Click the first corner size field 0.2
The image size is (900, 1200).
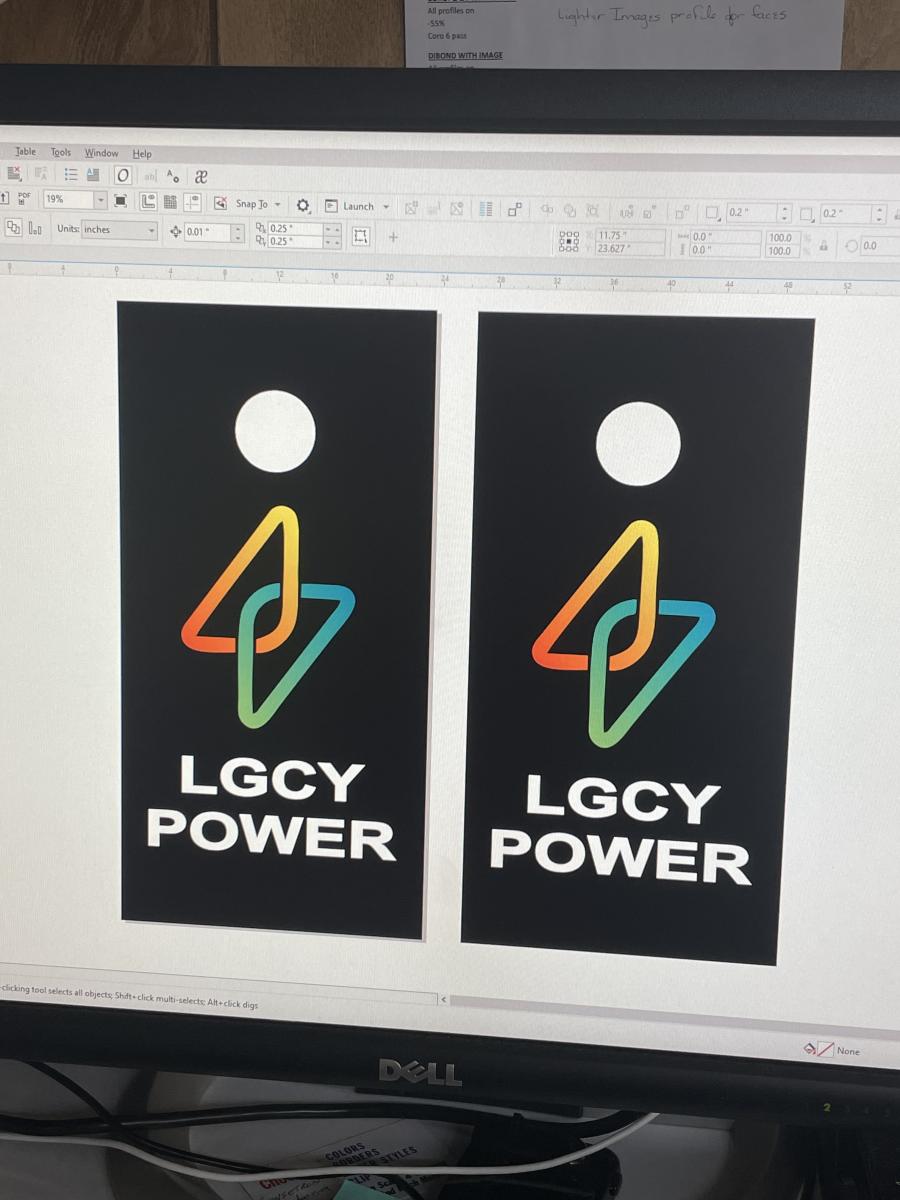(x=752, y=213)
